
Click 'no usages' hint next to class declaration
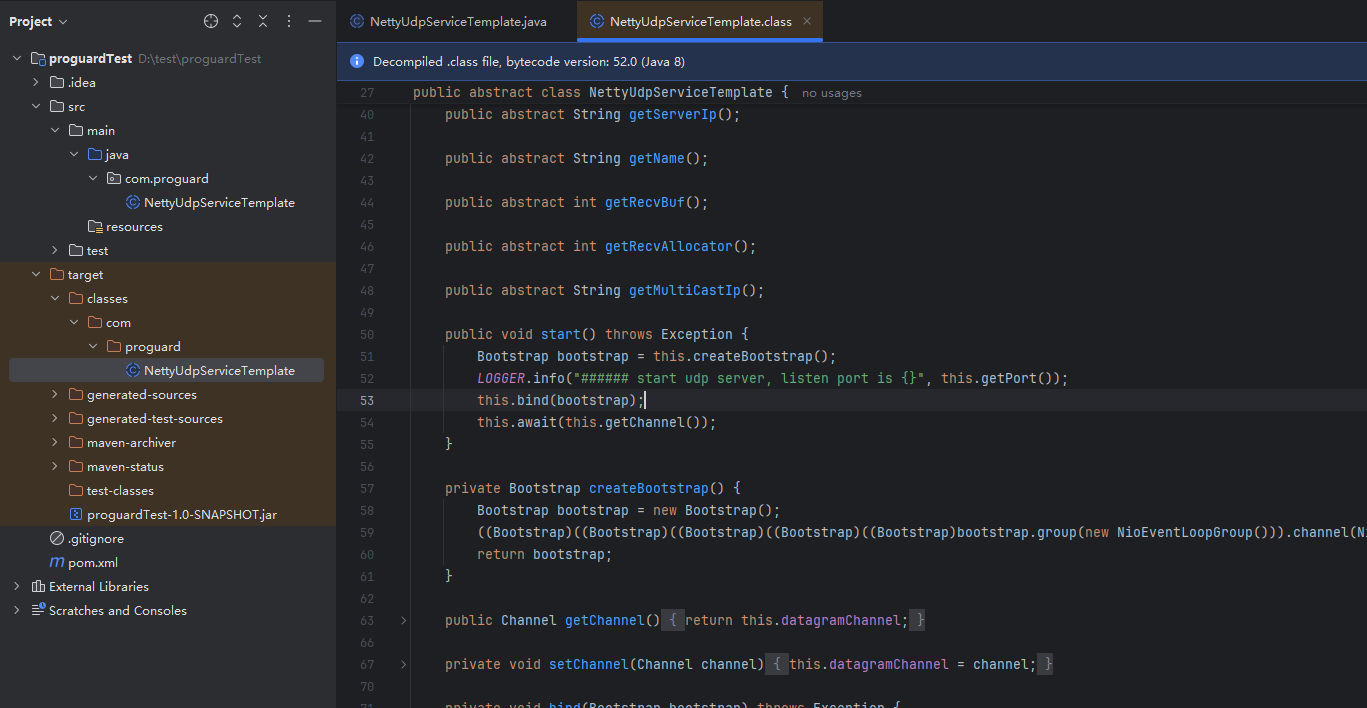(832, 93)
